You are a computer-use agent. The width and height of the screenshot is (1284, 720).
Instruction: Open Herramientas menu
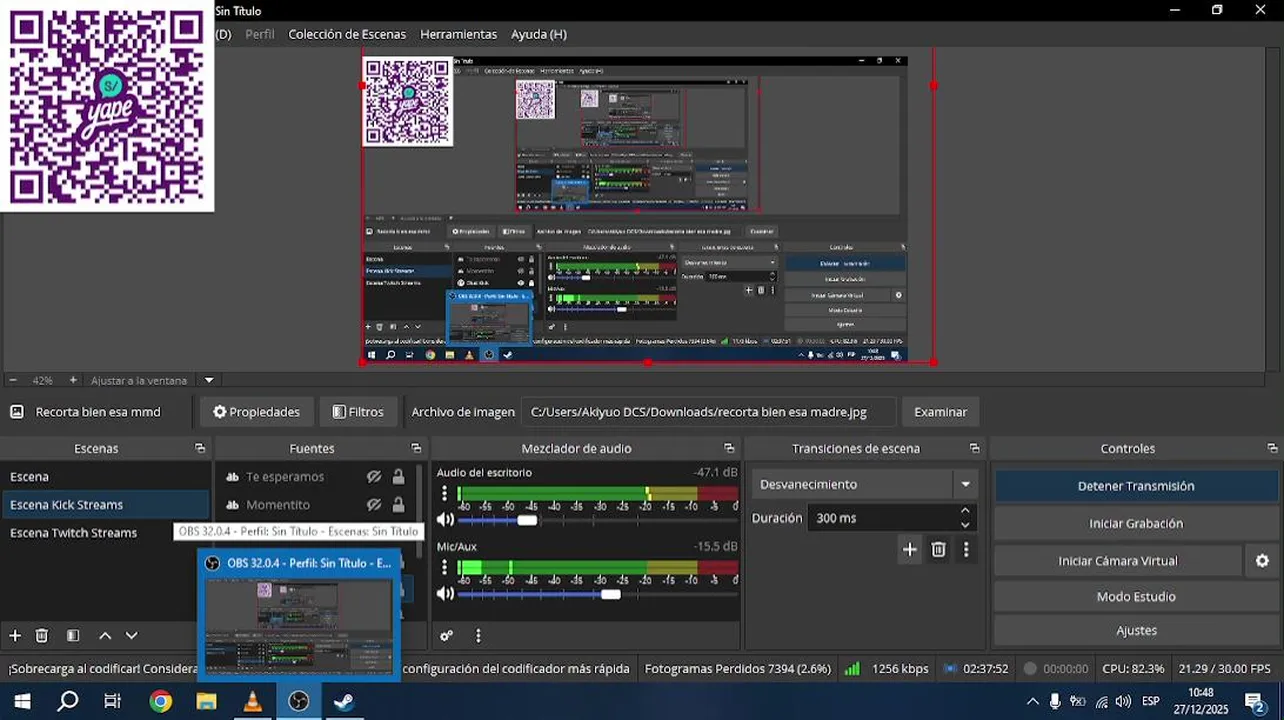pyautogui.click(x=458, y=34)
